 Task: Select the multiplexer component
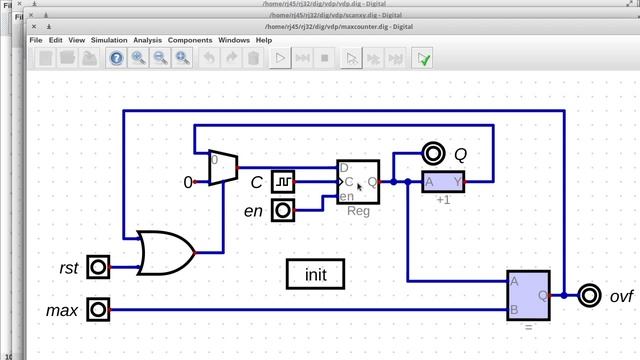223,168
